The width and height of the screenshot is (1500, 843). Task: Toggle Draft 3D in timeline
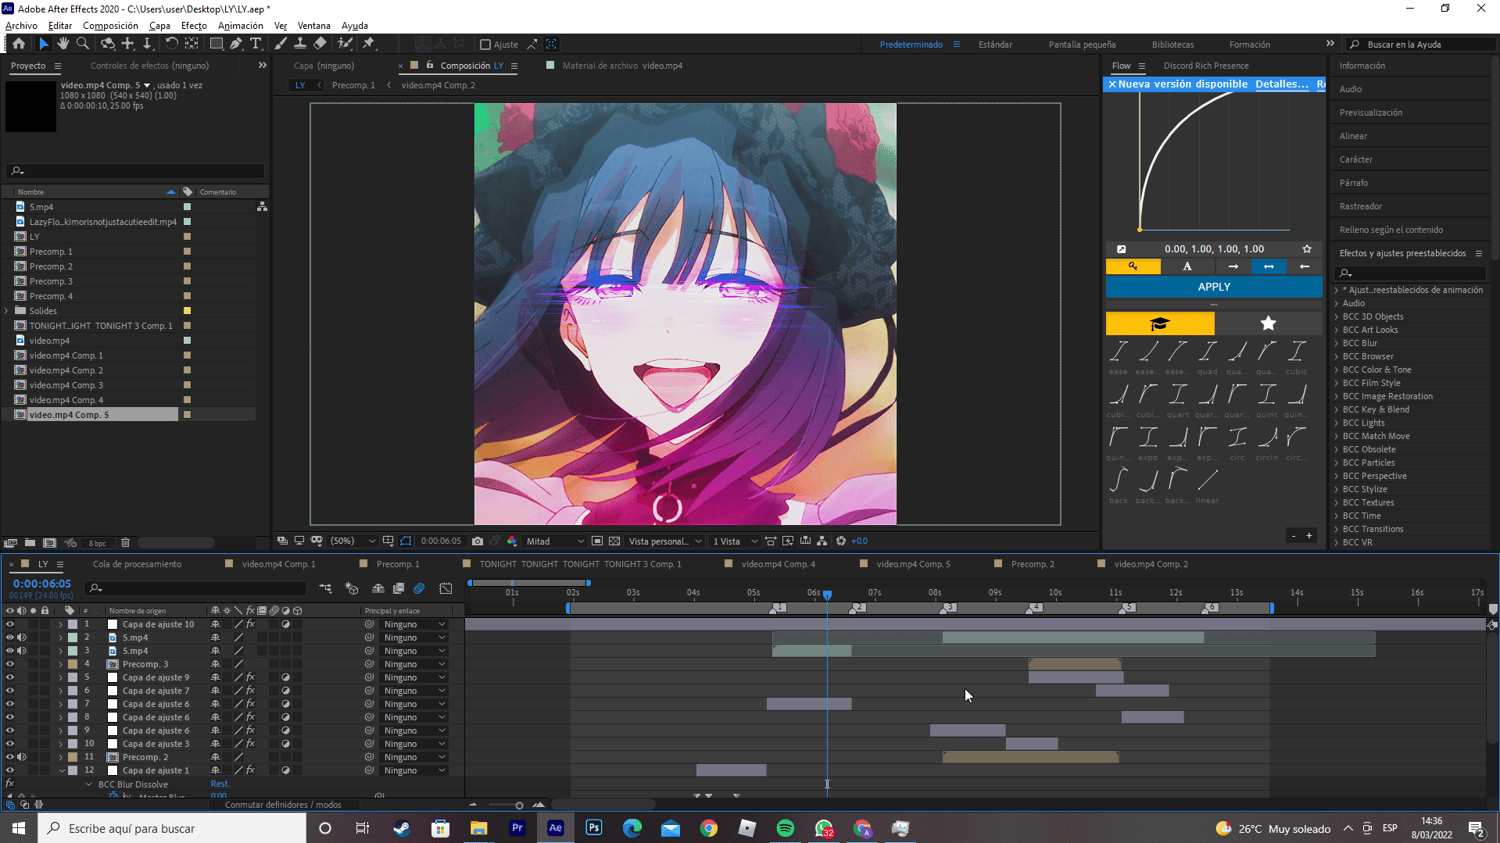(x=352, y=589)
